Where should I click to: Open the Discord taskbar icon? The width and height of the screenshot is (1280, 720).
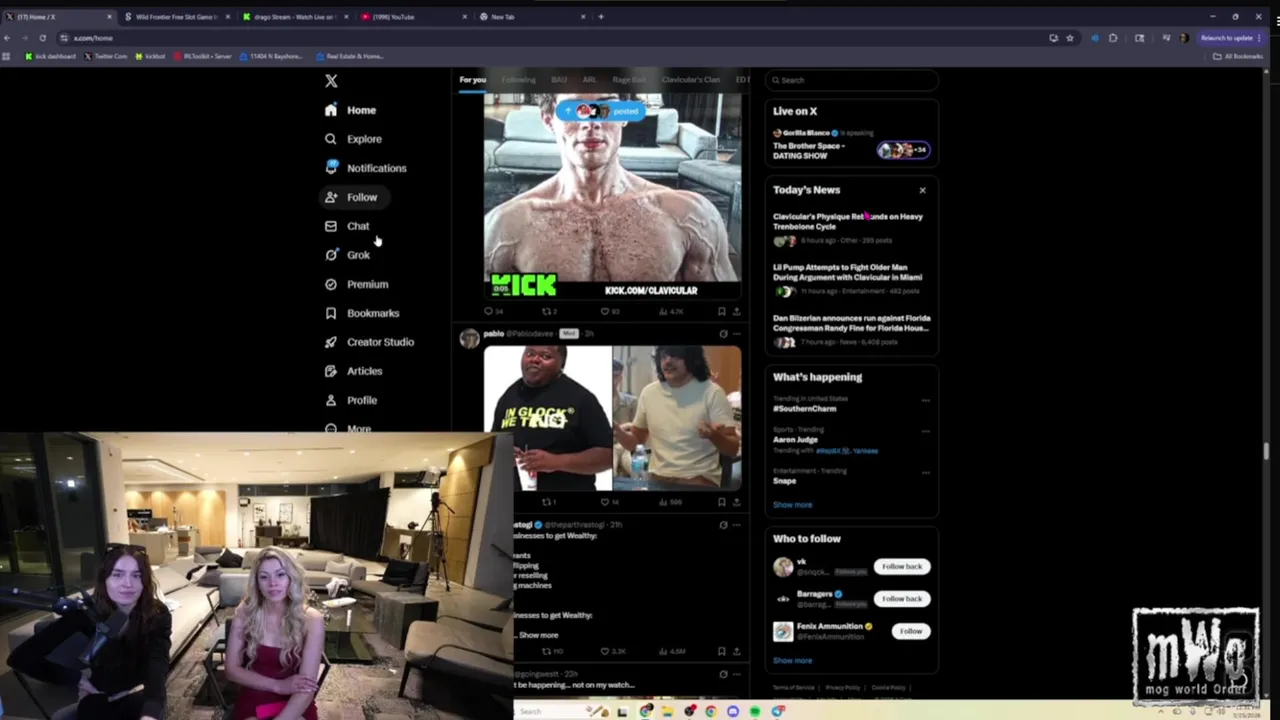click(x=733, y=711)
